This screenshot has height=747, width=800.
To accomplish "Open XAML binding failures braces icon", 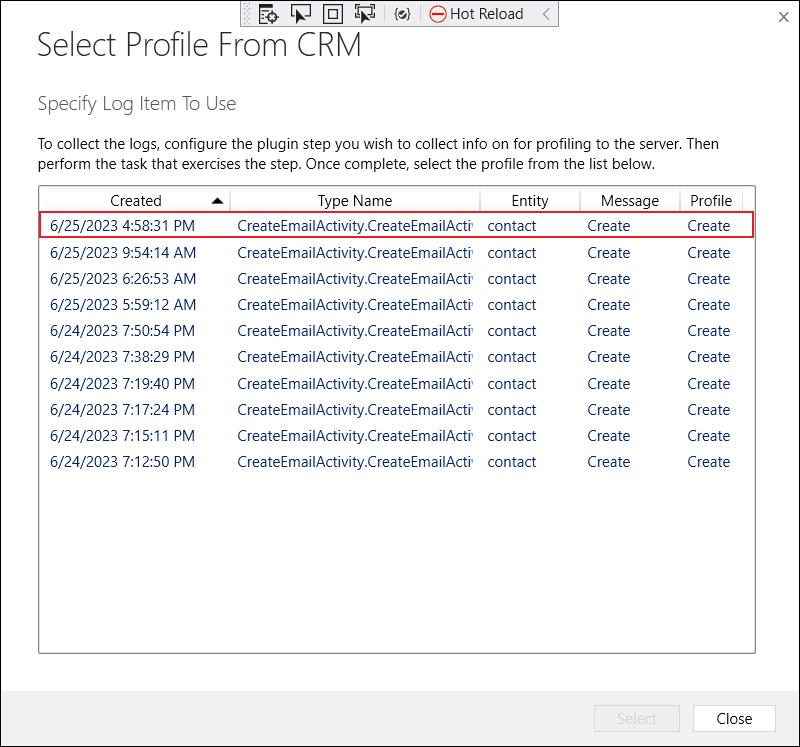I will (x=402, y=14).
